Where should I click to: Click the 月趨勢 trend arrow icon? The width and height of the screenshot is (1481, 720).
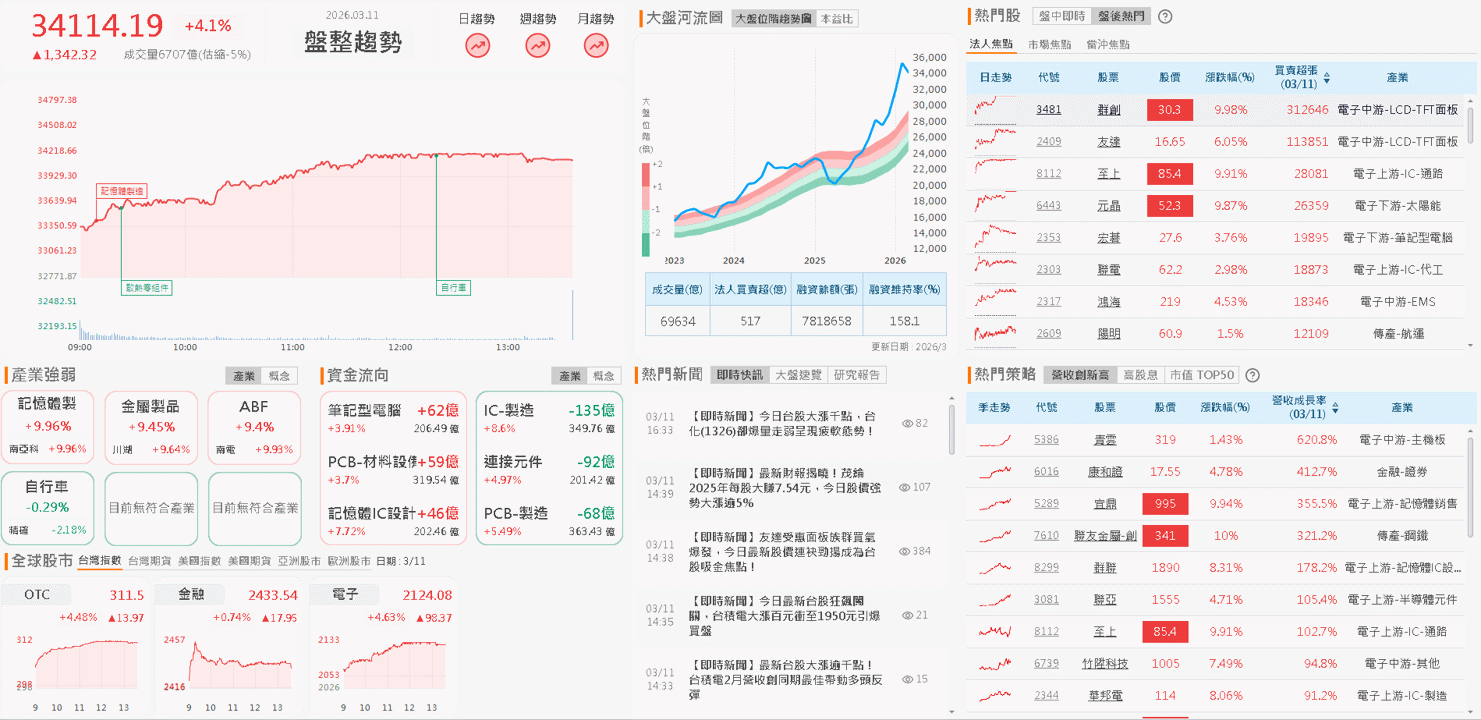coord(597,45)
